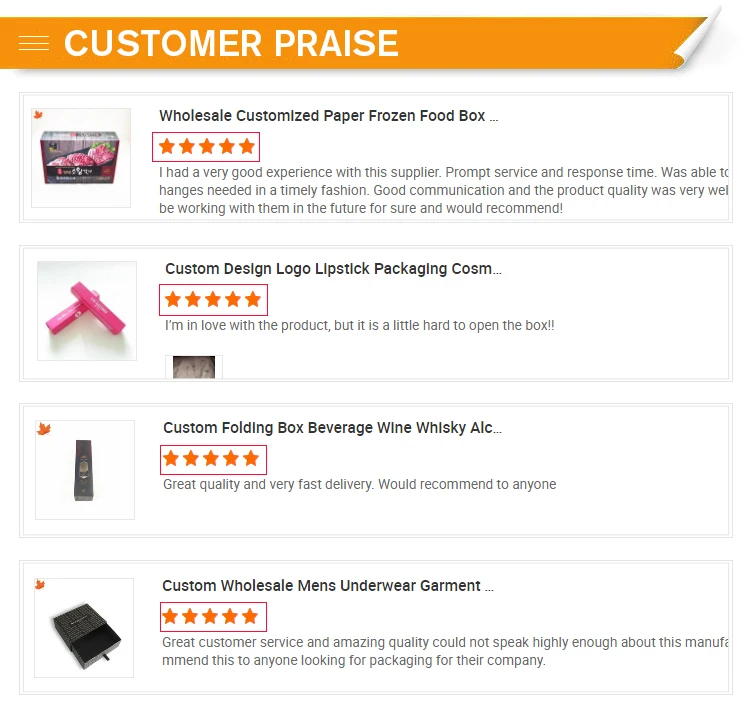Open the Custom Folding Box Beverage Wine Whisky title

332,428
